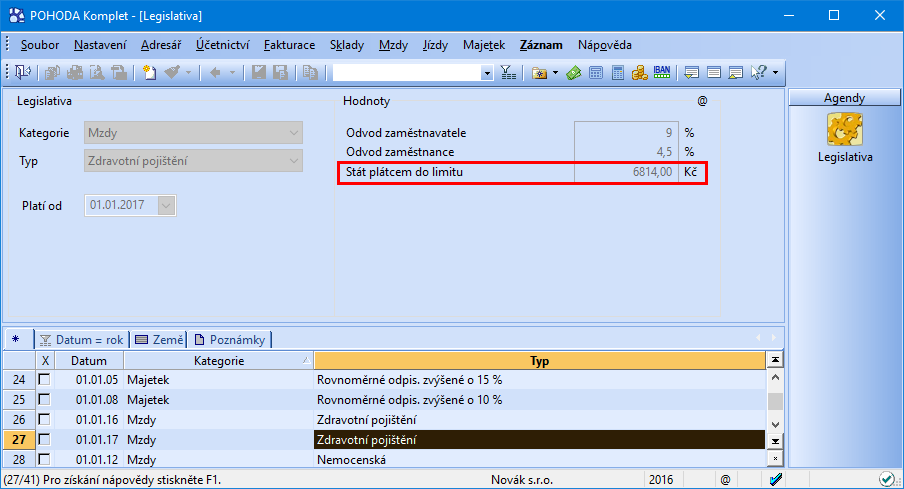
Task: Expand the toolbar search combo box arrow
Action: coord(487,73)
